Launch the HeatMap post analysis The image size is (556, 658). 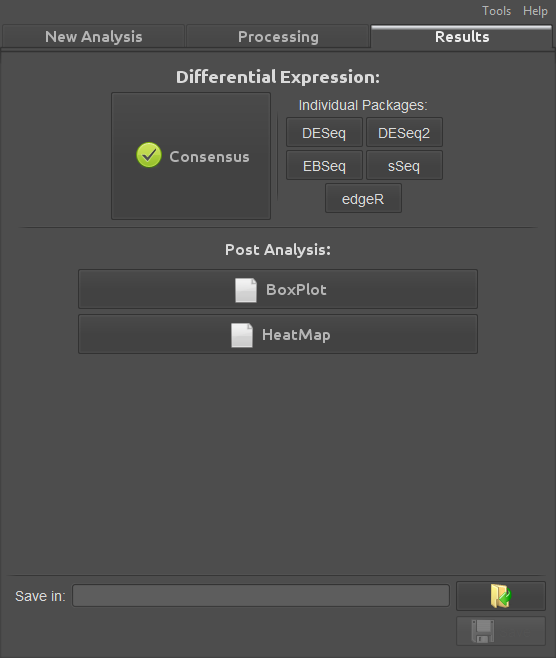pos(278,334)
